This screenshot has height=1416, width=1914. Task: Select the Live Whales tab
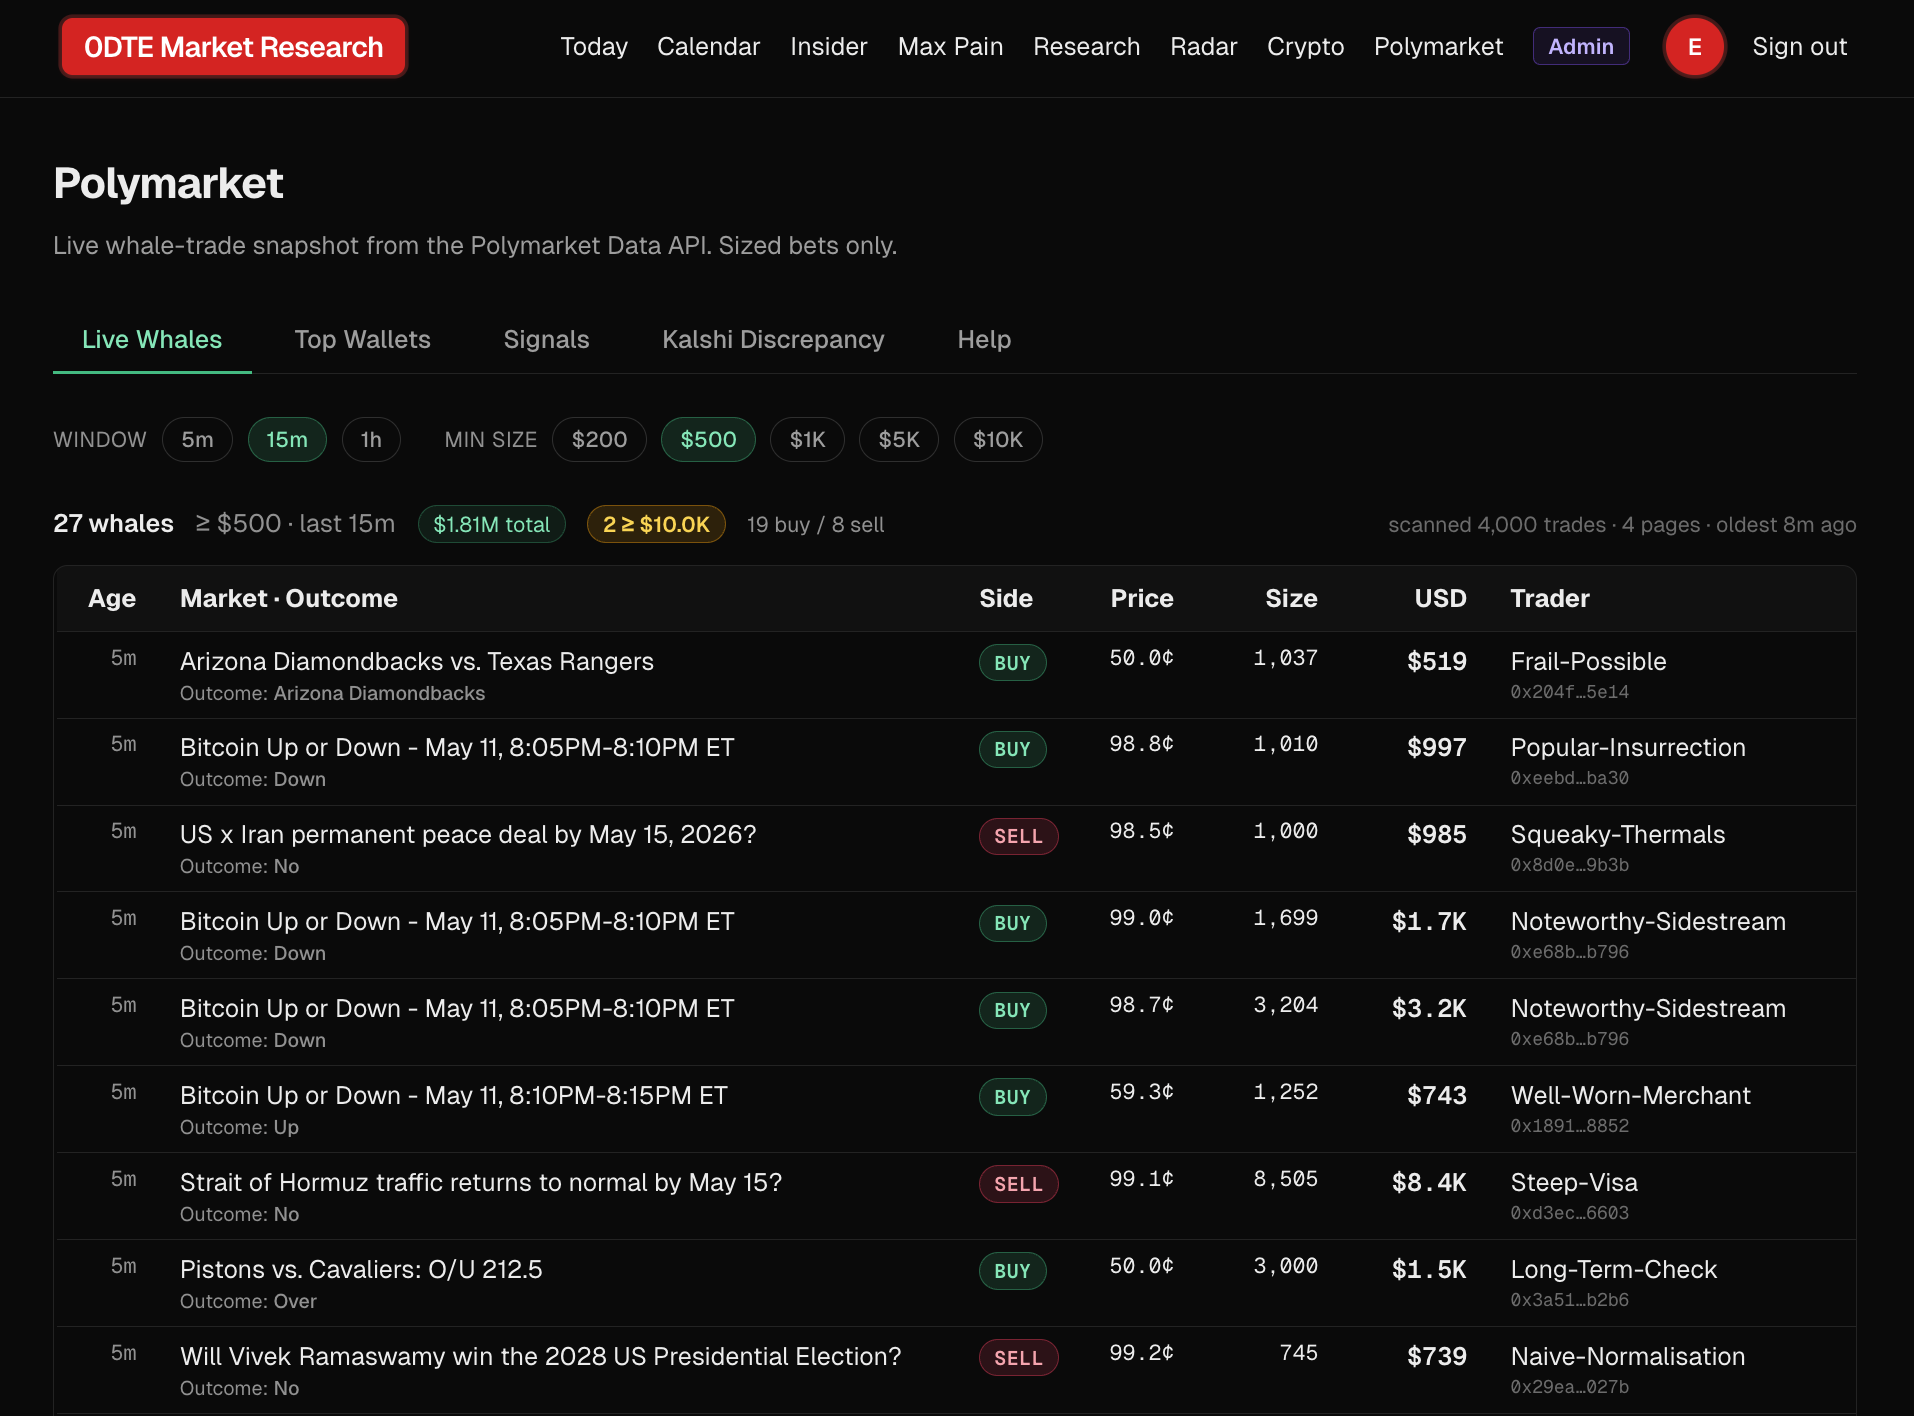click(x=152, y=340)
